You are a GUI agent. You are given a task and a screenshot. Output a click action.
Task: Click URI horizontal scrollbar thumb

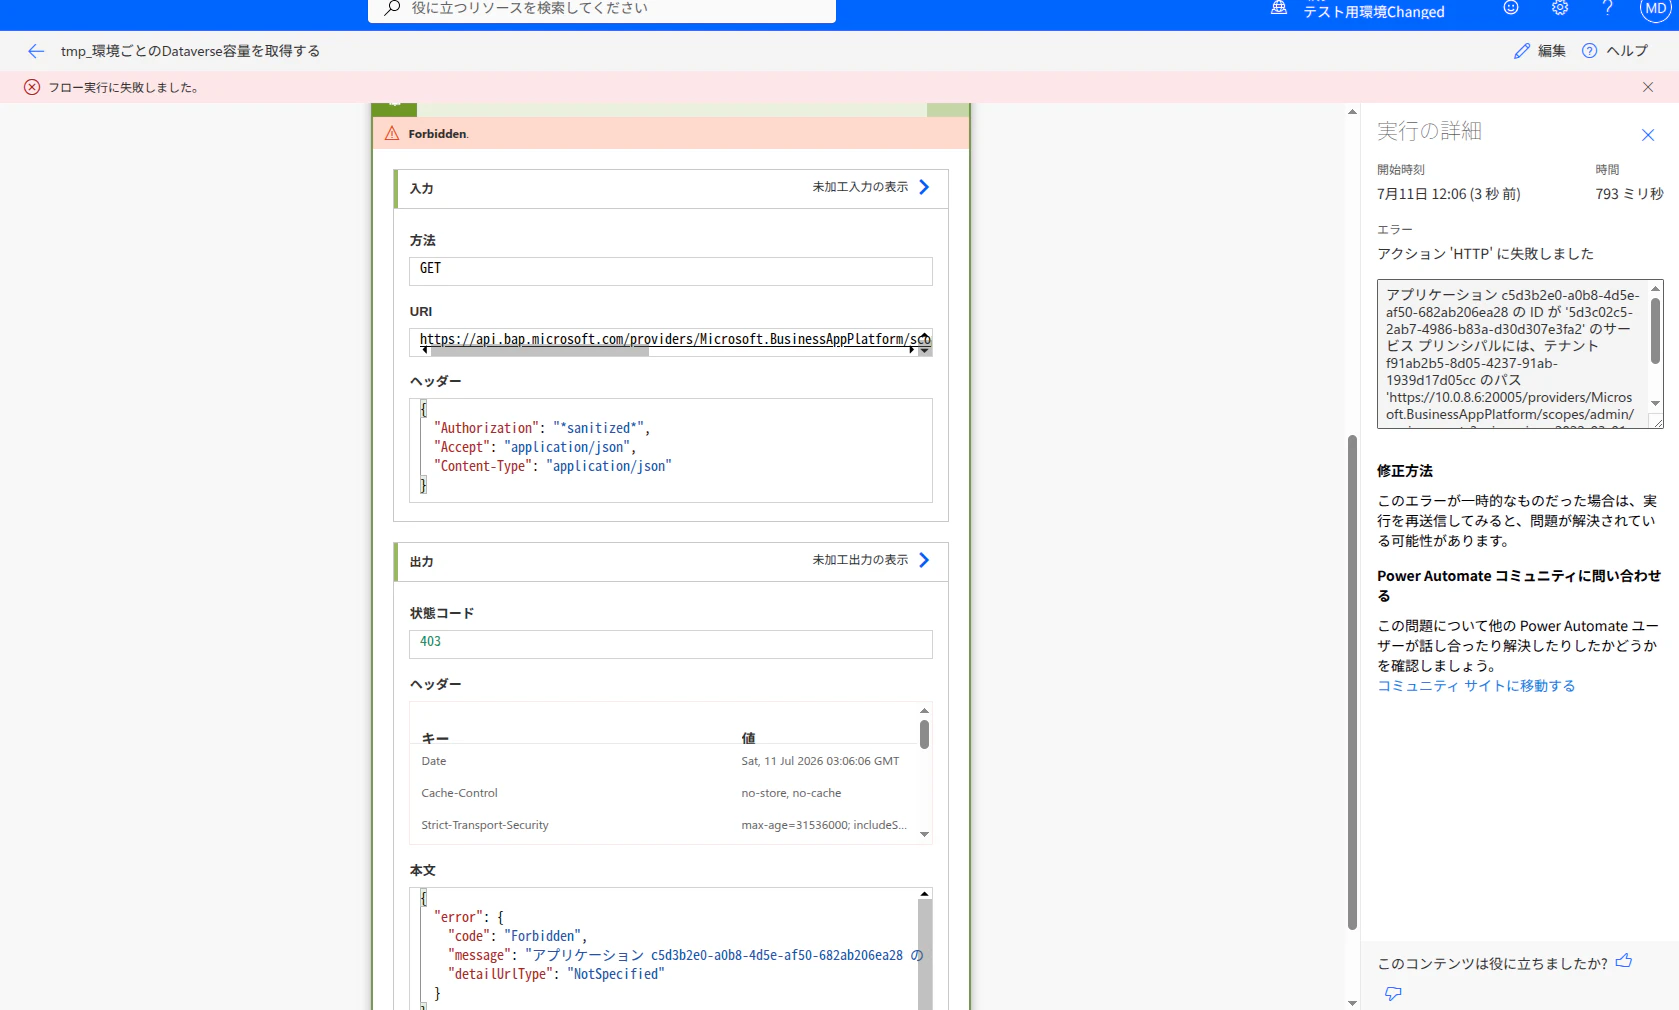540,351
